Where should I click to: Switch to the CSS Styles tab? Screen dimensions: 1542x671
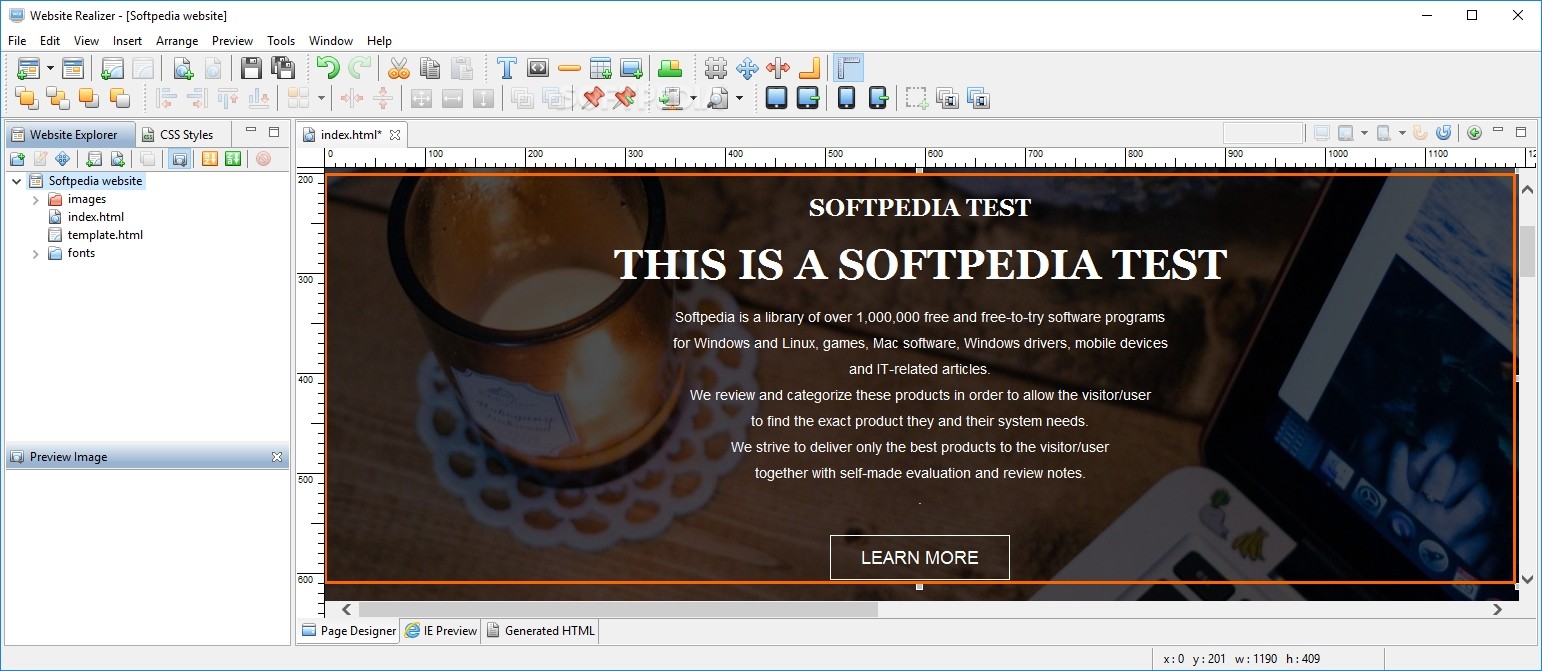tap(177, 134)
